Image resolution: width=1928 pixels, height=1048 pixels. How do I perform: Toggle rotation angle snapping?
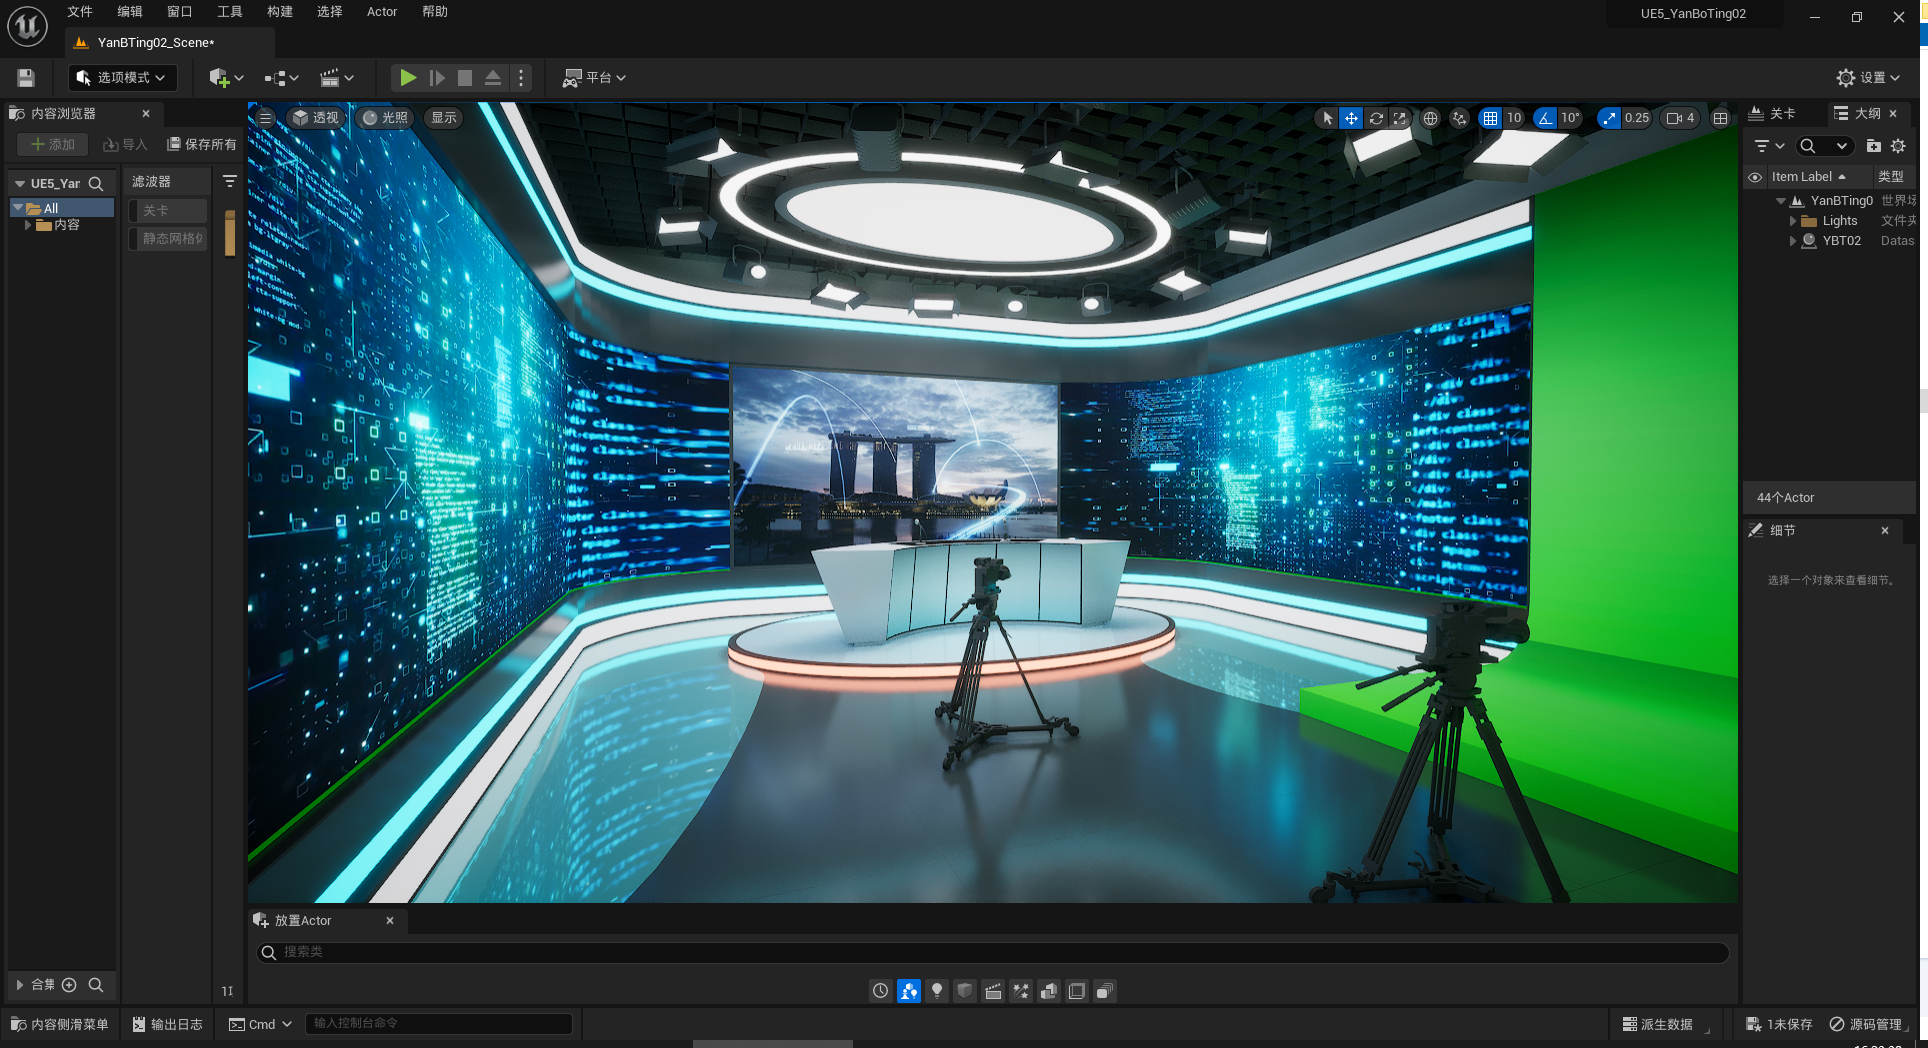pyautogui.click(x=1546, y=118)
